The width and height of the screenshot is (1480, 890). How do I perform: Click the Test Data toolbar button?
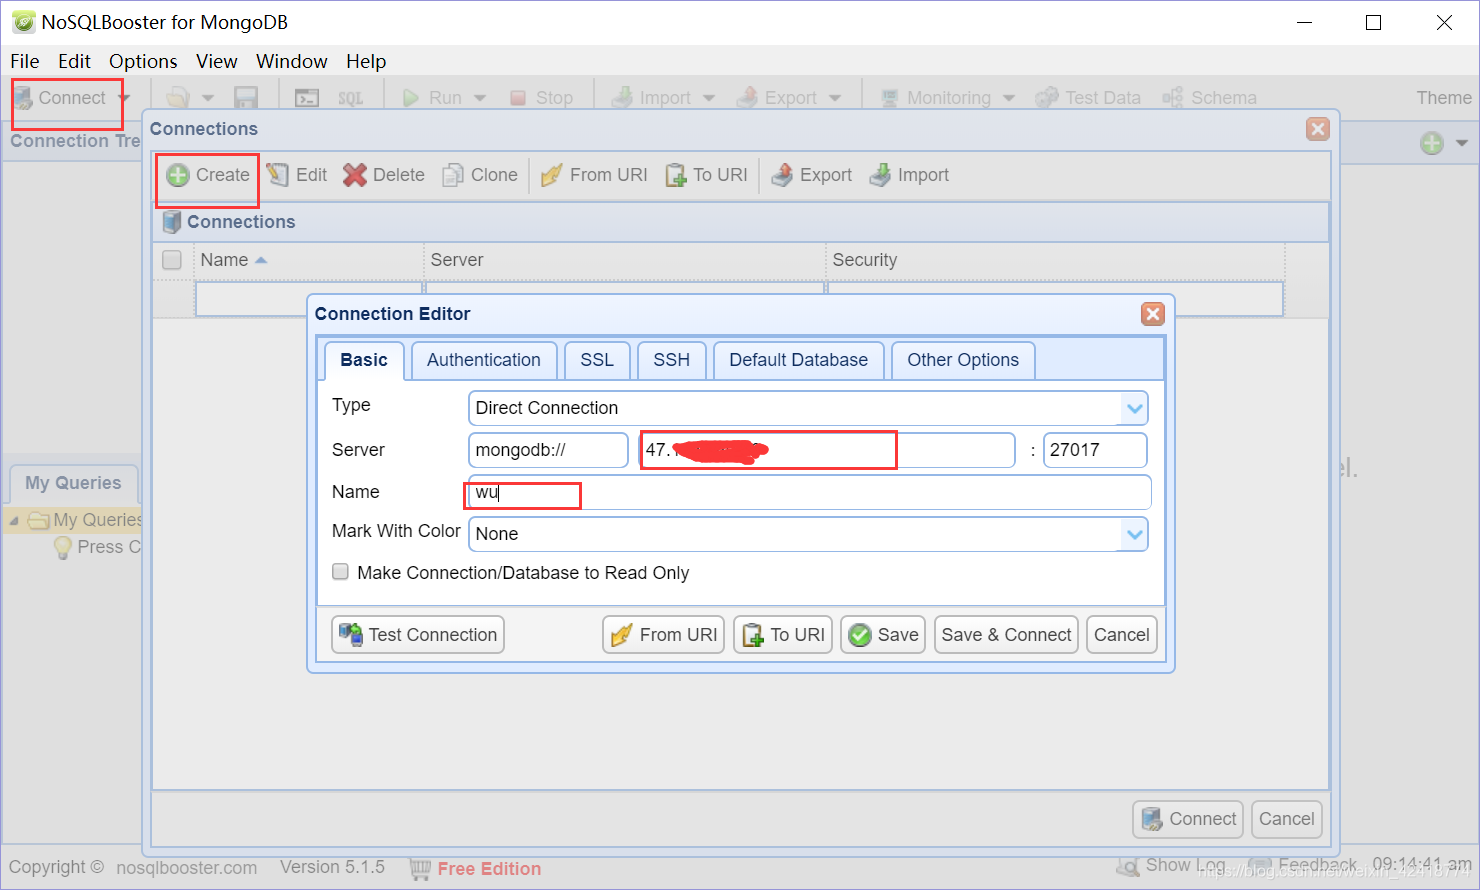[x=1088, y=98]
